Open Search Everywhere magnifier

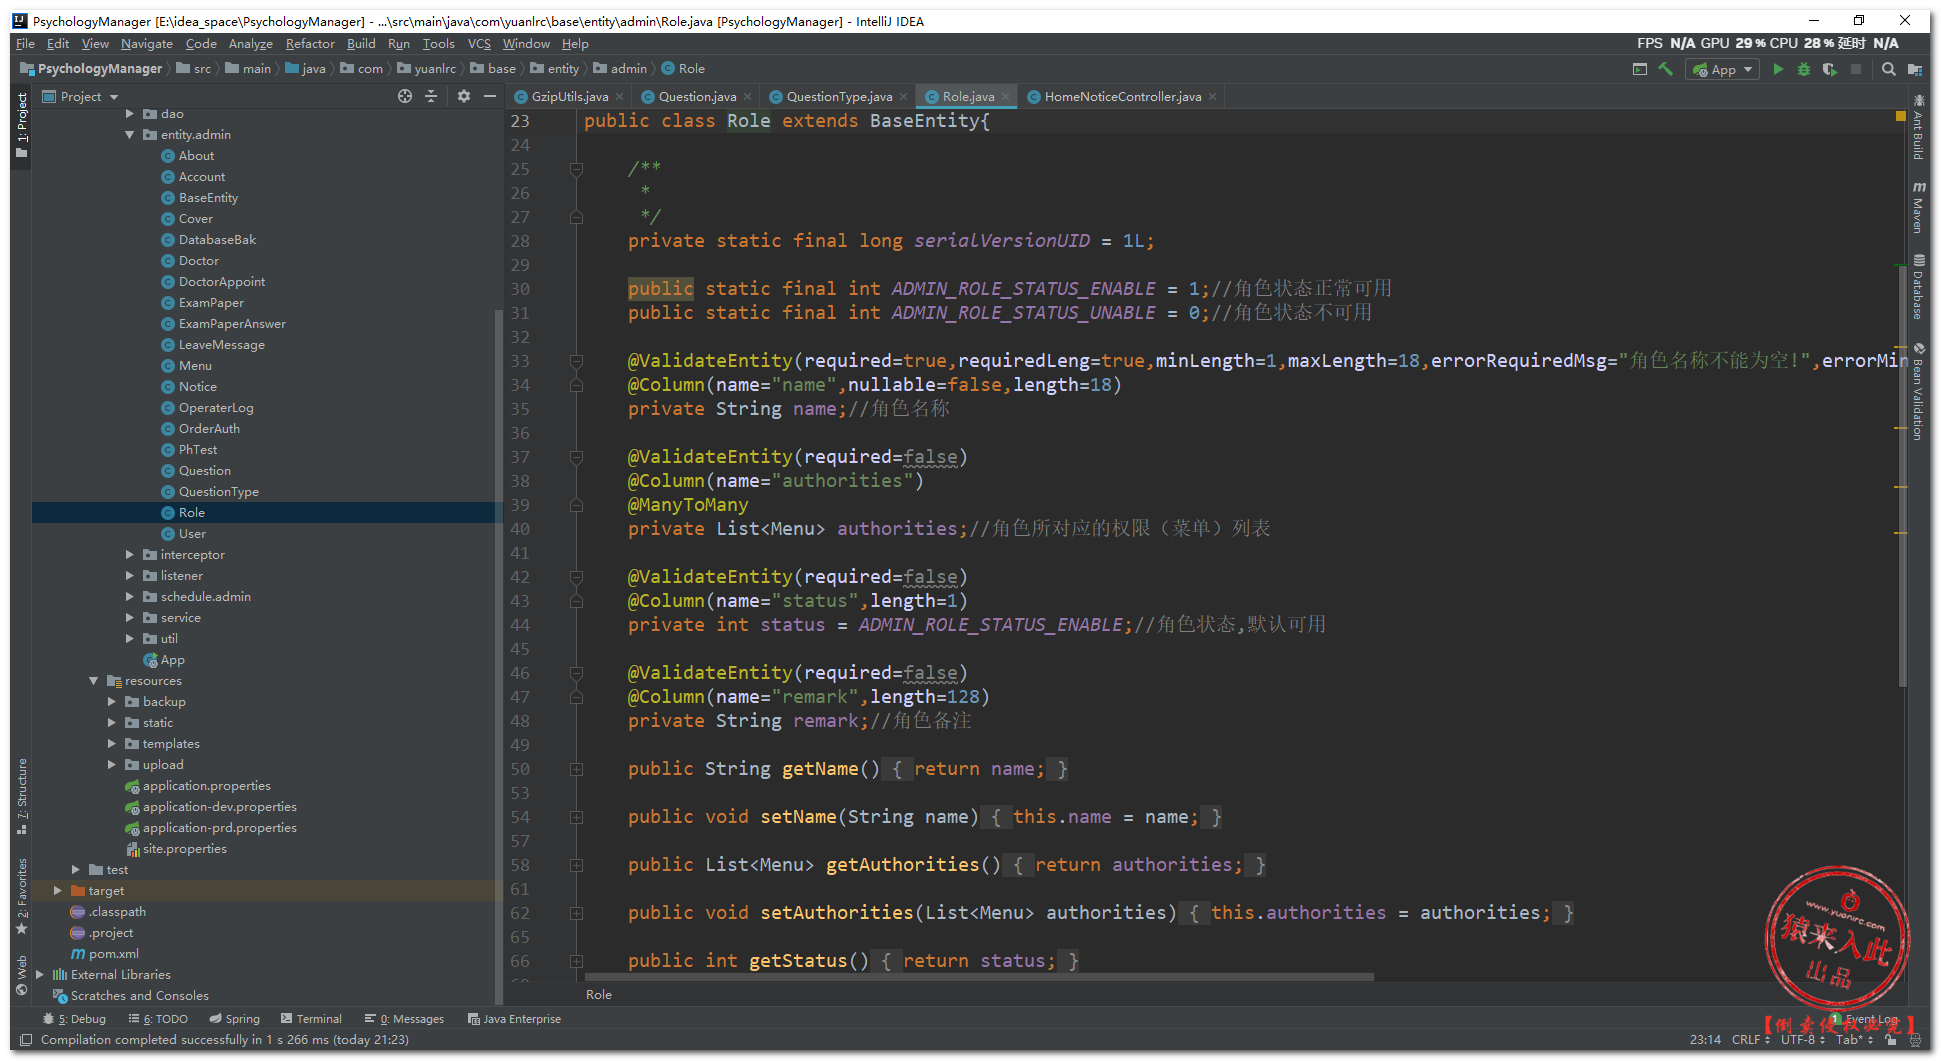(1888, 69)
